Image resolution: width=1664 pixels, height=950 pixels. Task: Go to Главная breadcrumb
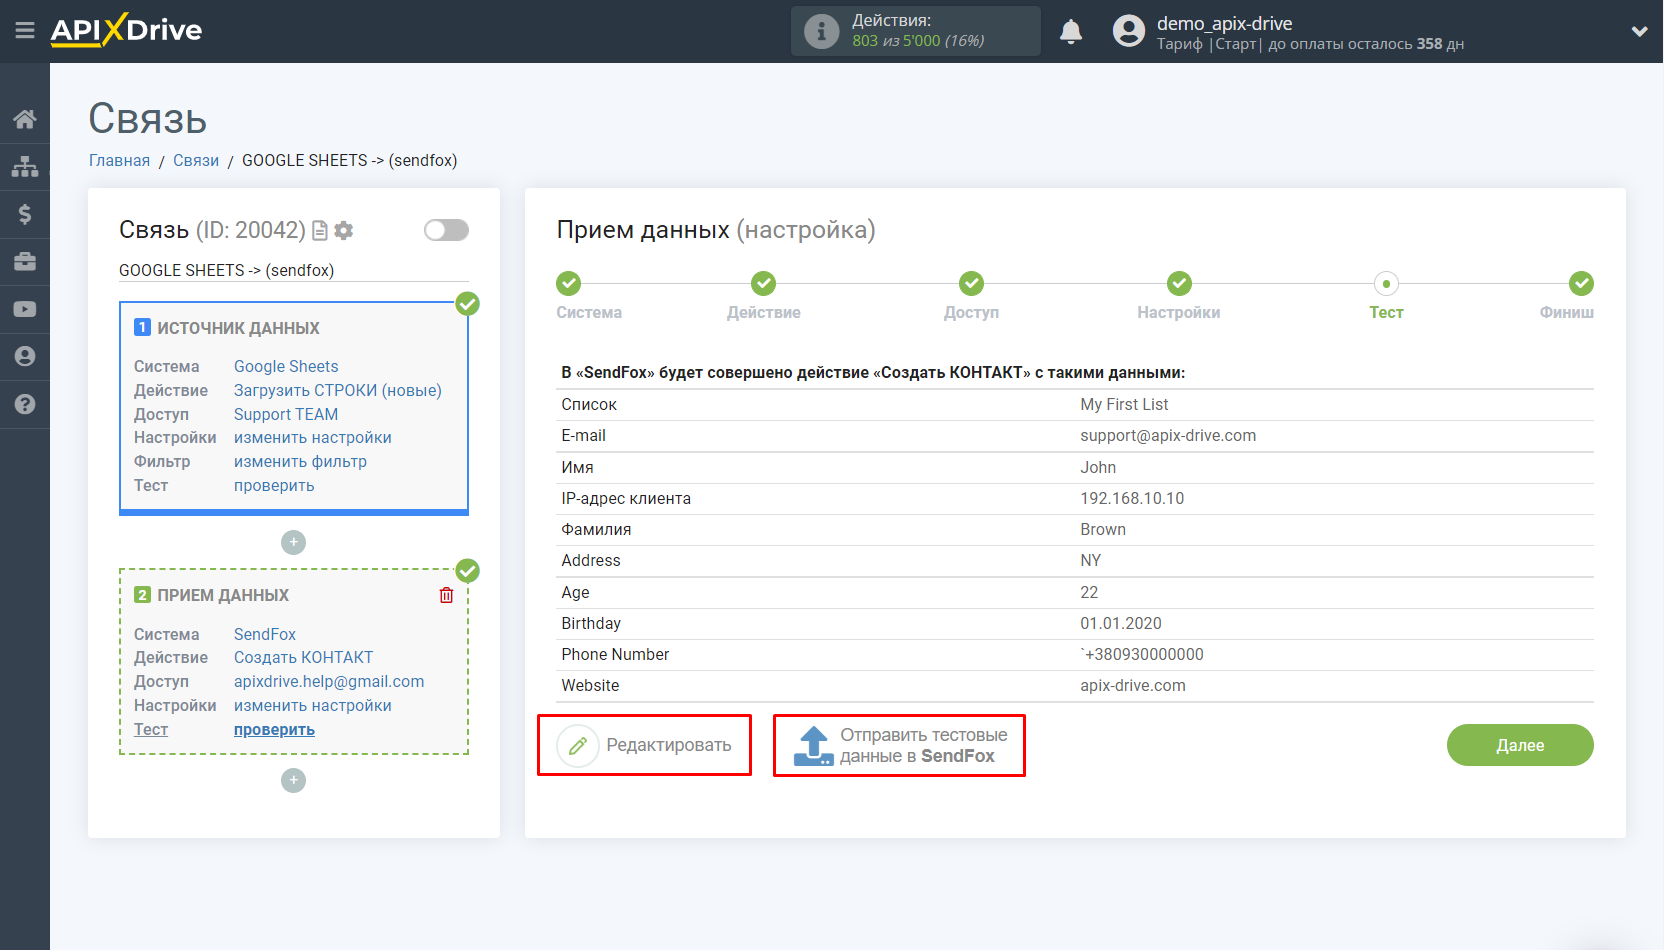tap(119, 160)
